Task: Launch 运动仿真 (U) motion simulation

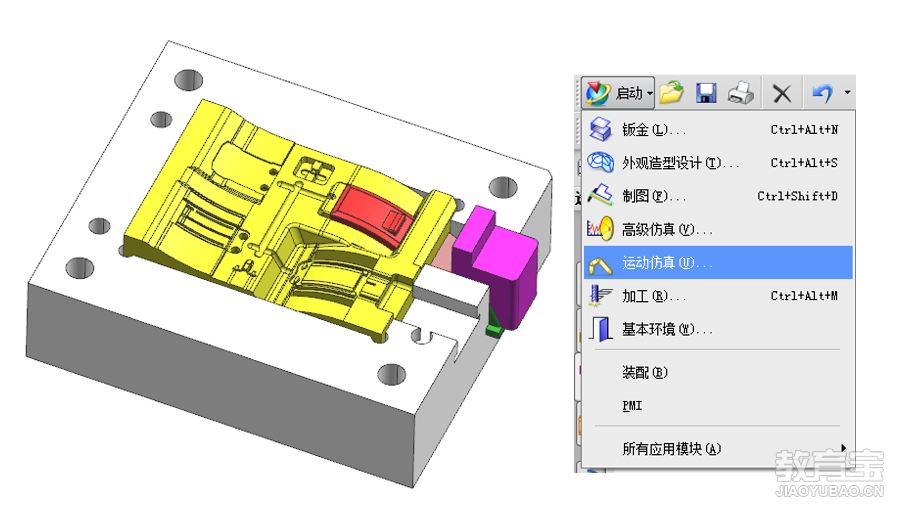Action: click(x=718, y=263)
